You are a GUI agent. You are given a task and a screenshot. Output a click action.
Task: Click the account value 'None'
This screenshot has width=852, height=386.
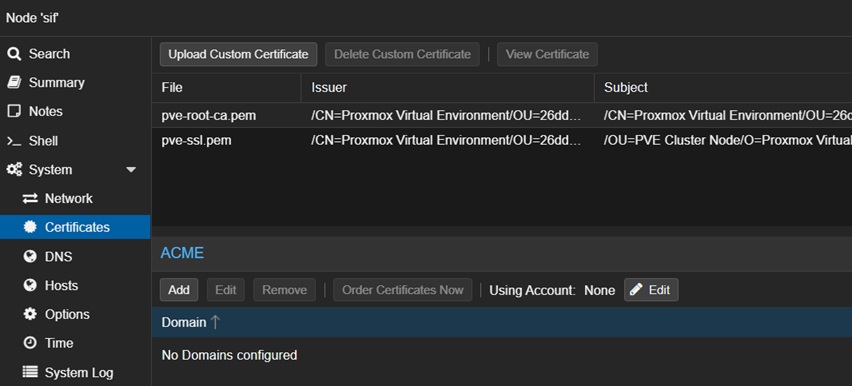(599, 290)
